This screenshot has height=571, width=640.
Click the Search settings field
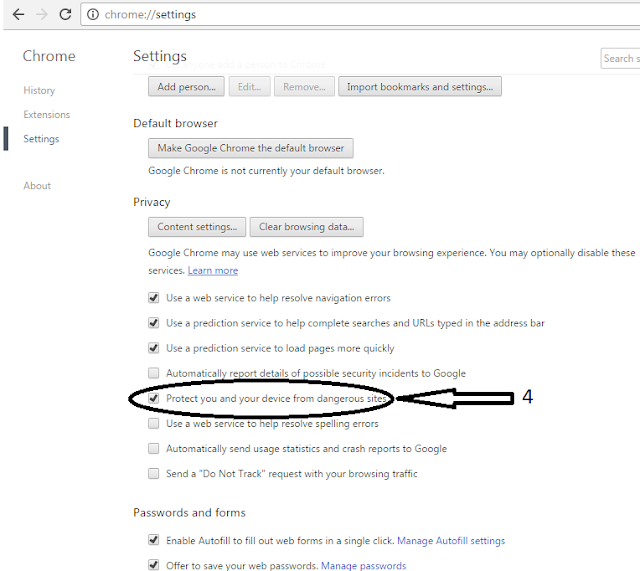pos(620,58)
